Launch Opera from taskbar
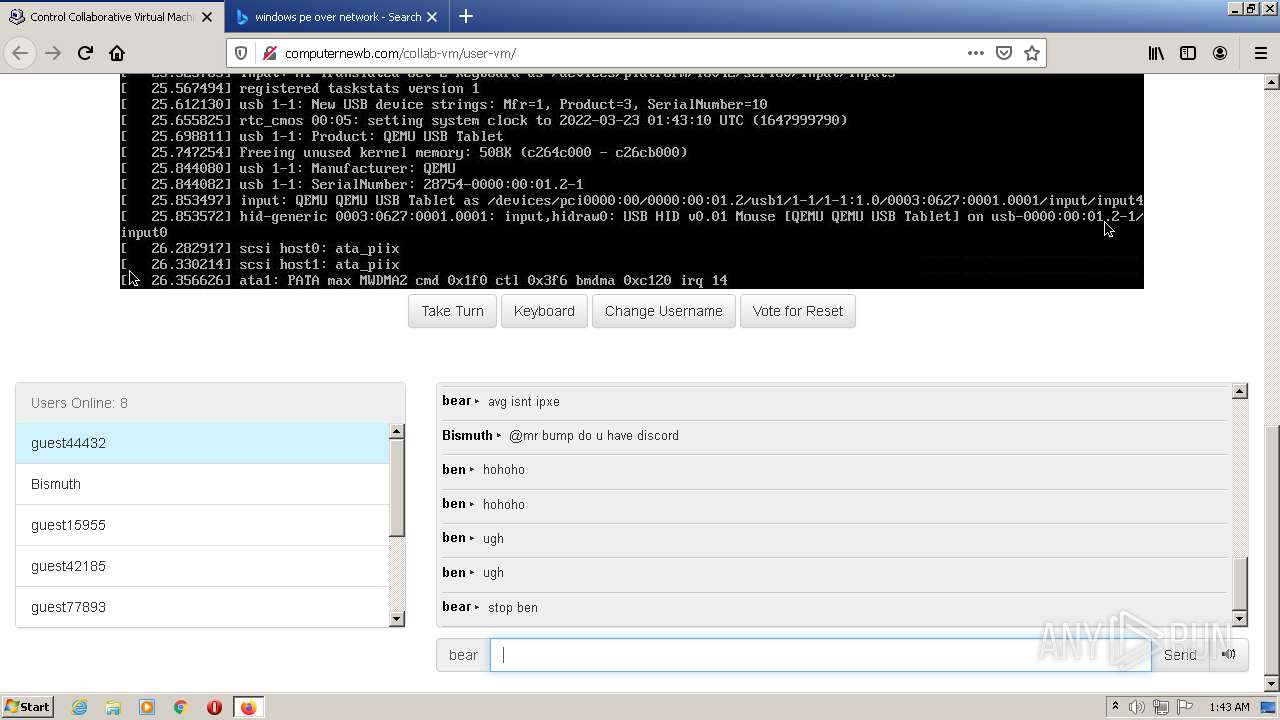Viewport: 1280px width, 720px height. click(214, 707)
